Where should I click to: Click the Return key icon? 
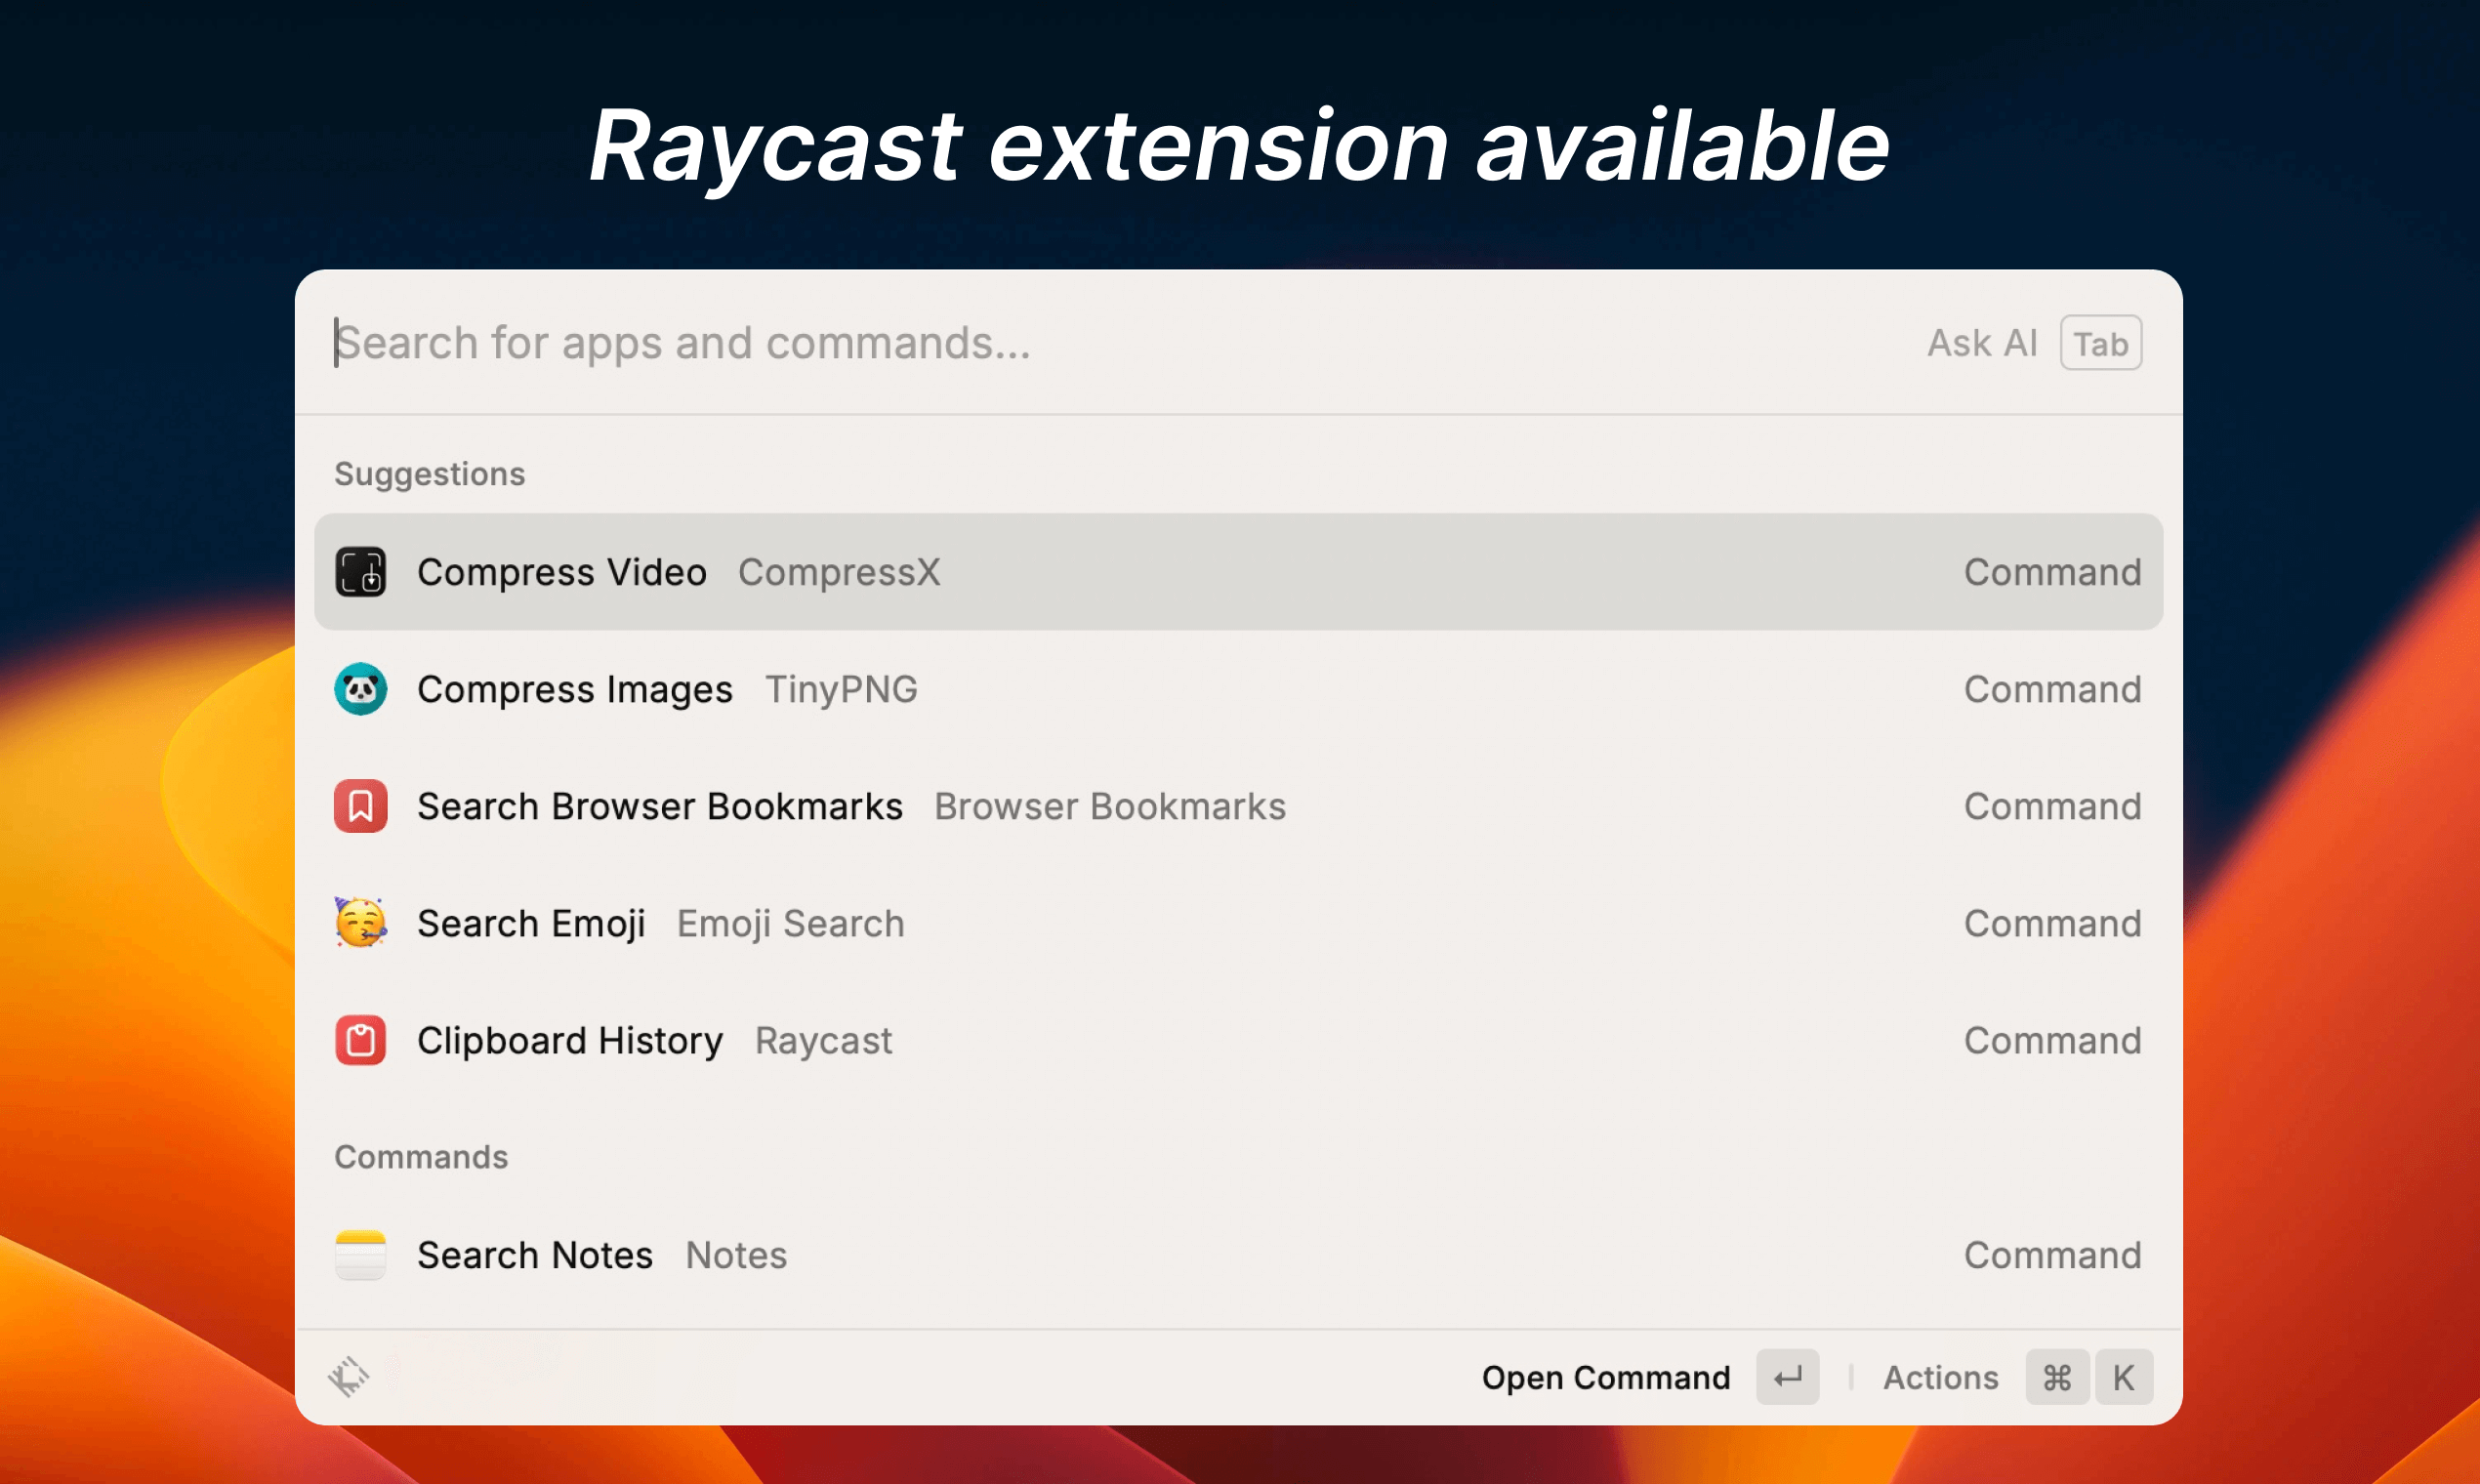(x=1788, y=1377)
